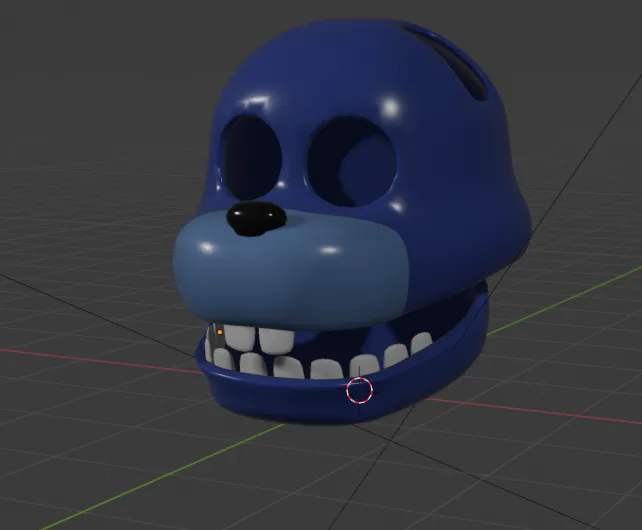642x530 pixels.
Task: Click the red-white 3D cursor circle on the jaw
Action: pos(359,390)
